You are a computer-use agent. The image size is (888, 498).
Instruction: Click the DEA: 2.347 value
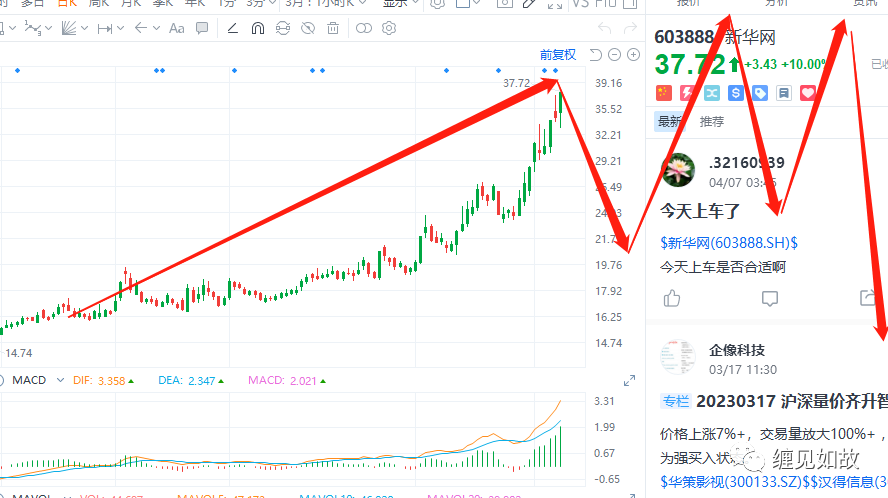point(191,381)
